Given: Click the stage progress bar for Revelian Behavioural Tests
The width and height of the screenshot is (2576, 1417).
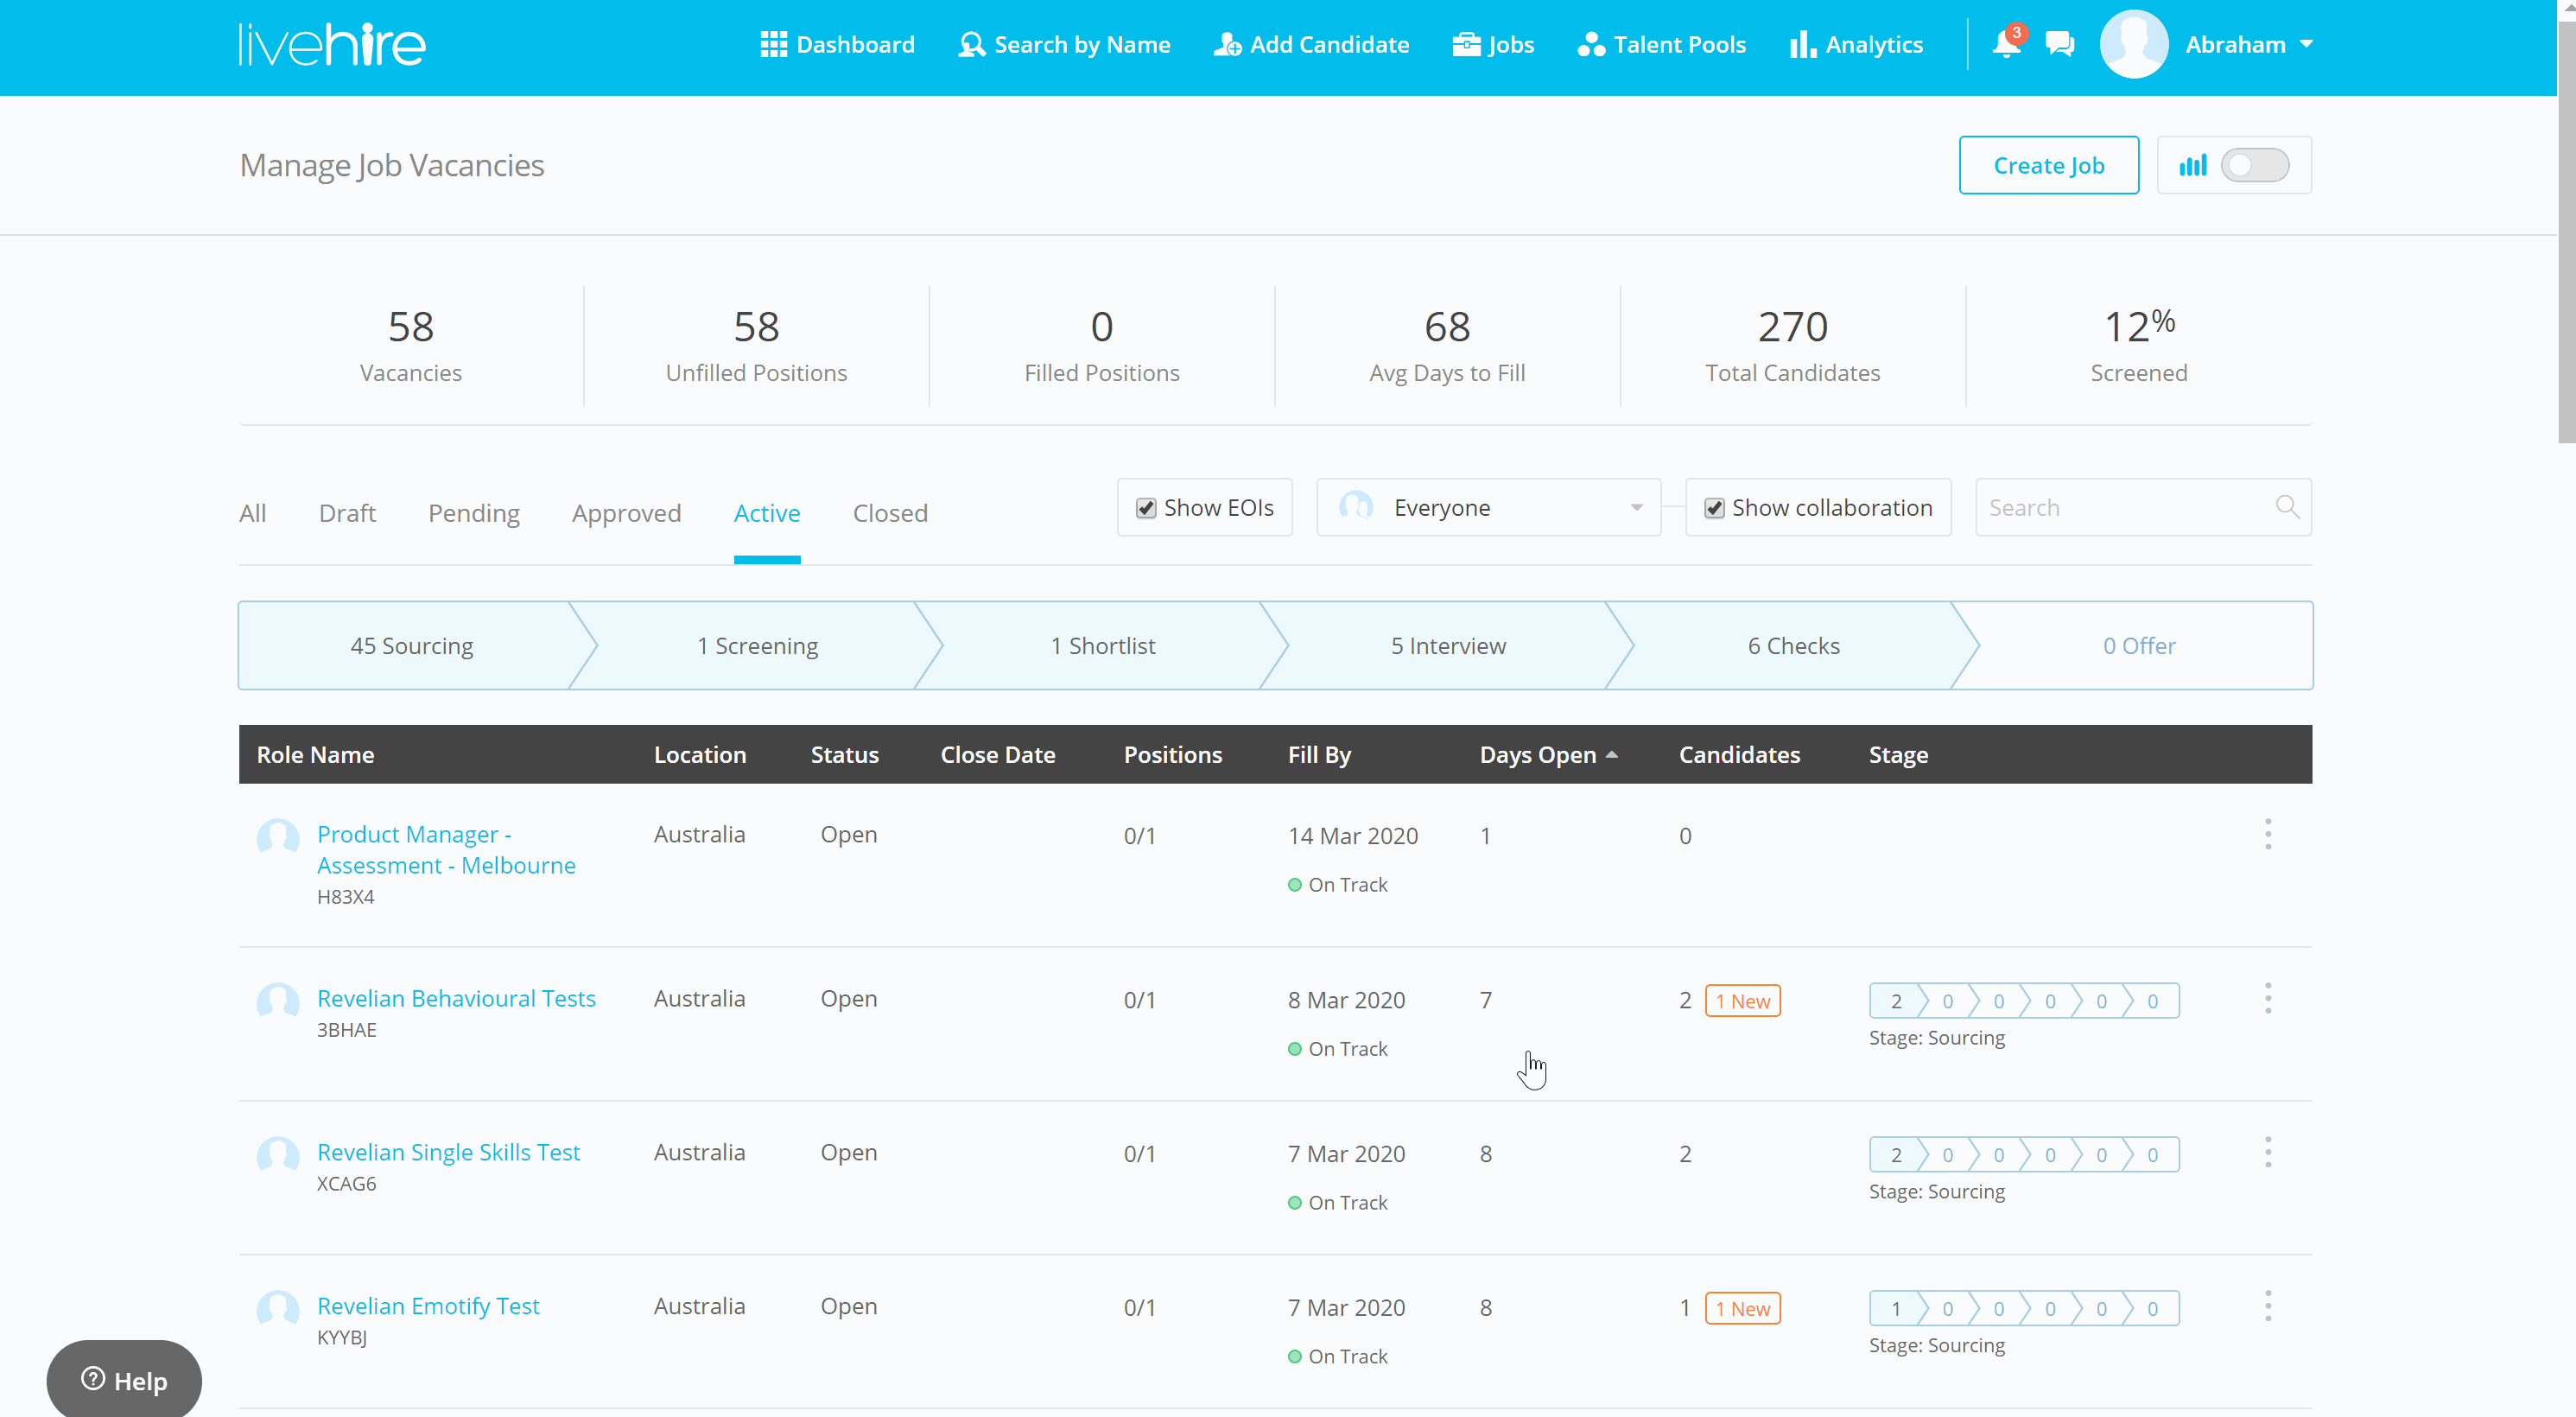Looking at the screenshot, I should click(x=2024, y=1001).
